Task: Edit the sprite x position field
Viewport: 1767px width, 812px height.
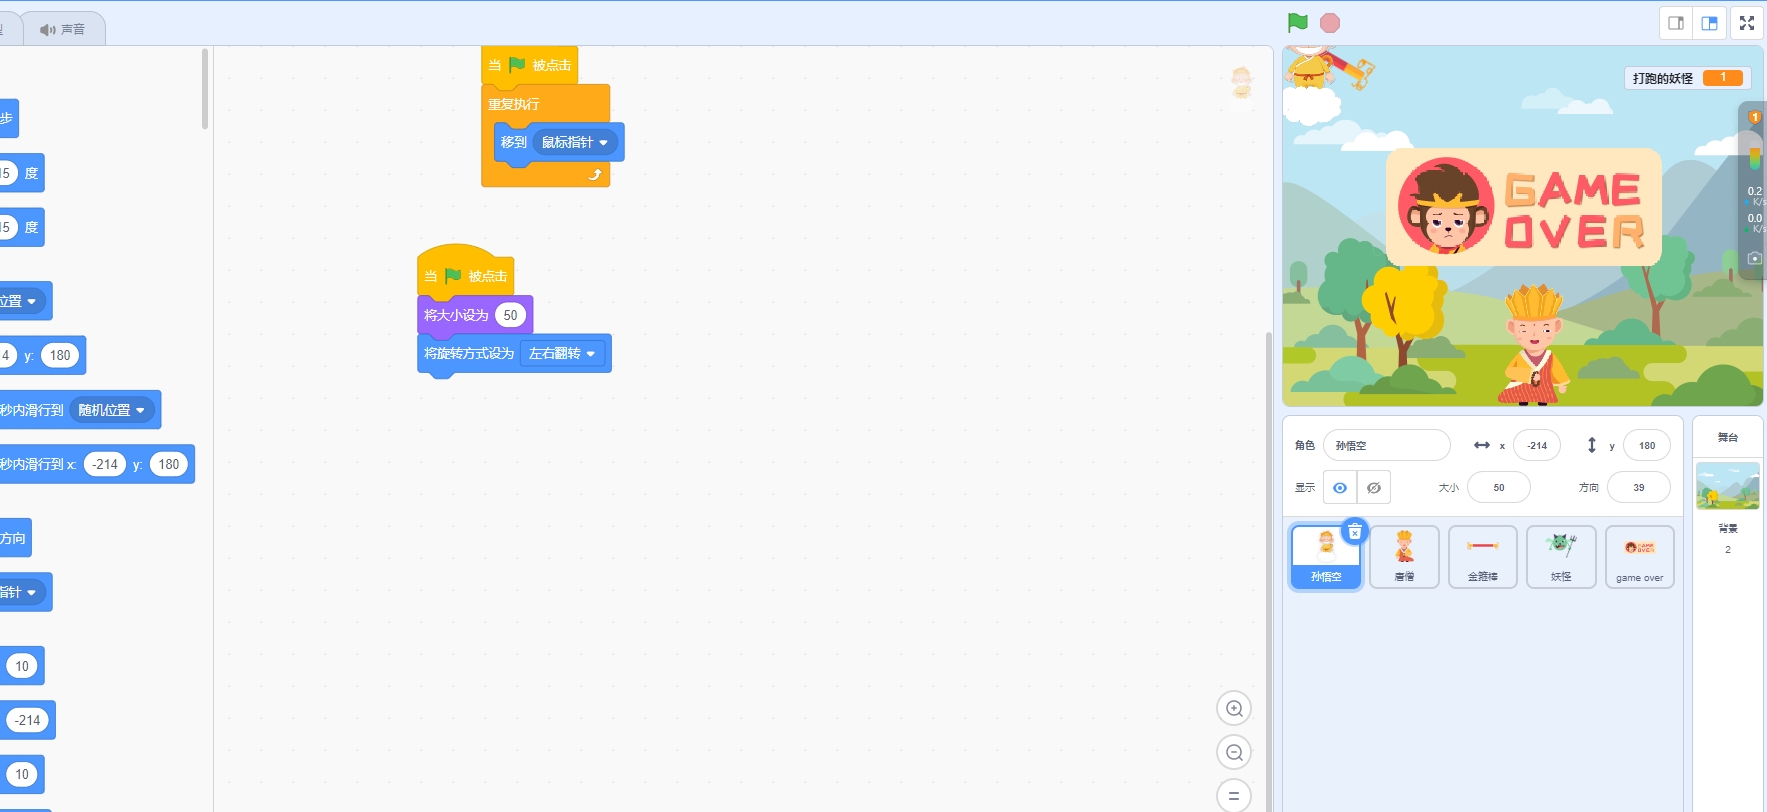Action: point(1537,446)
